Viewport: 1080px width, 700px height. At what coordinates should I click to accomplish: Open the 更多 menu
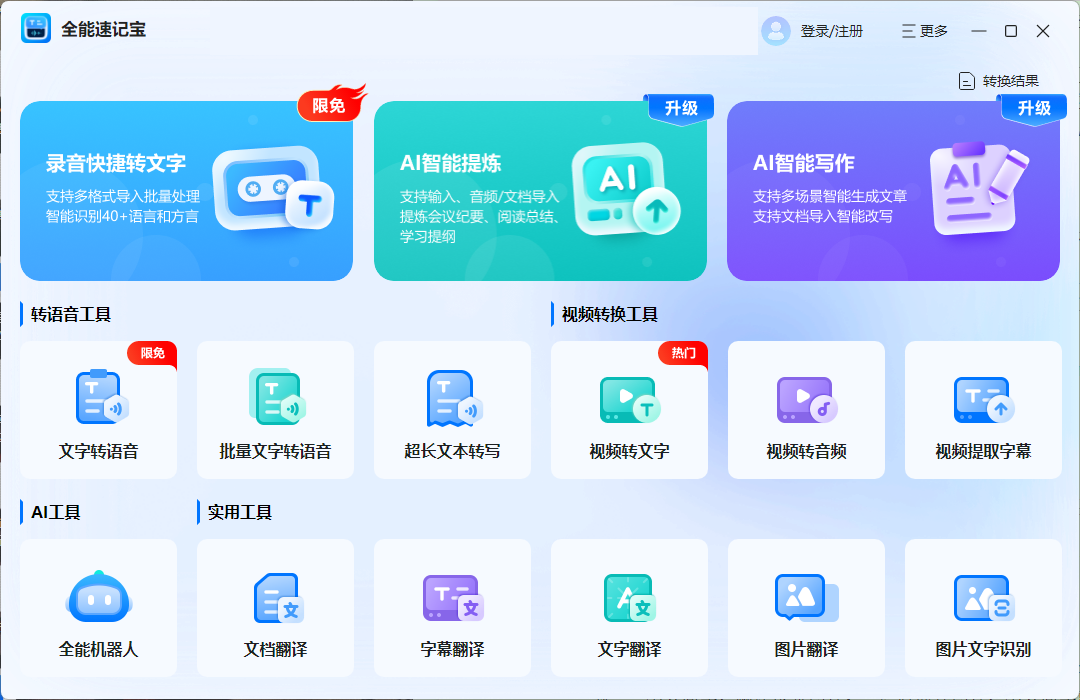coord(925,31)
